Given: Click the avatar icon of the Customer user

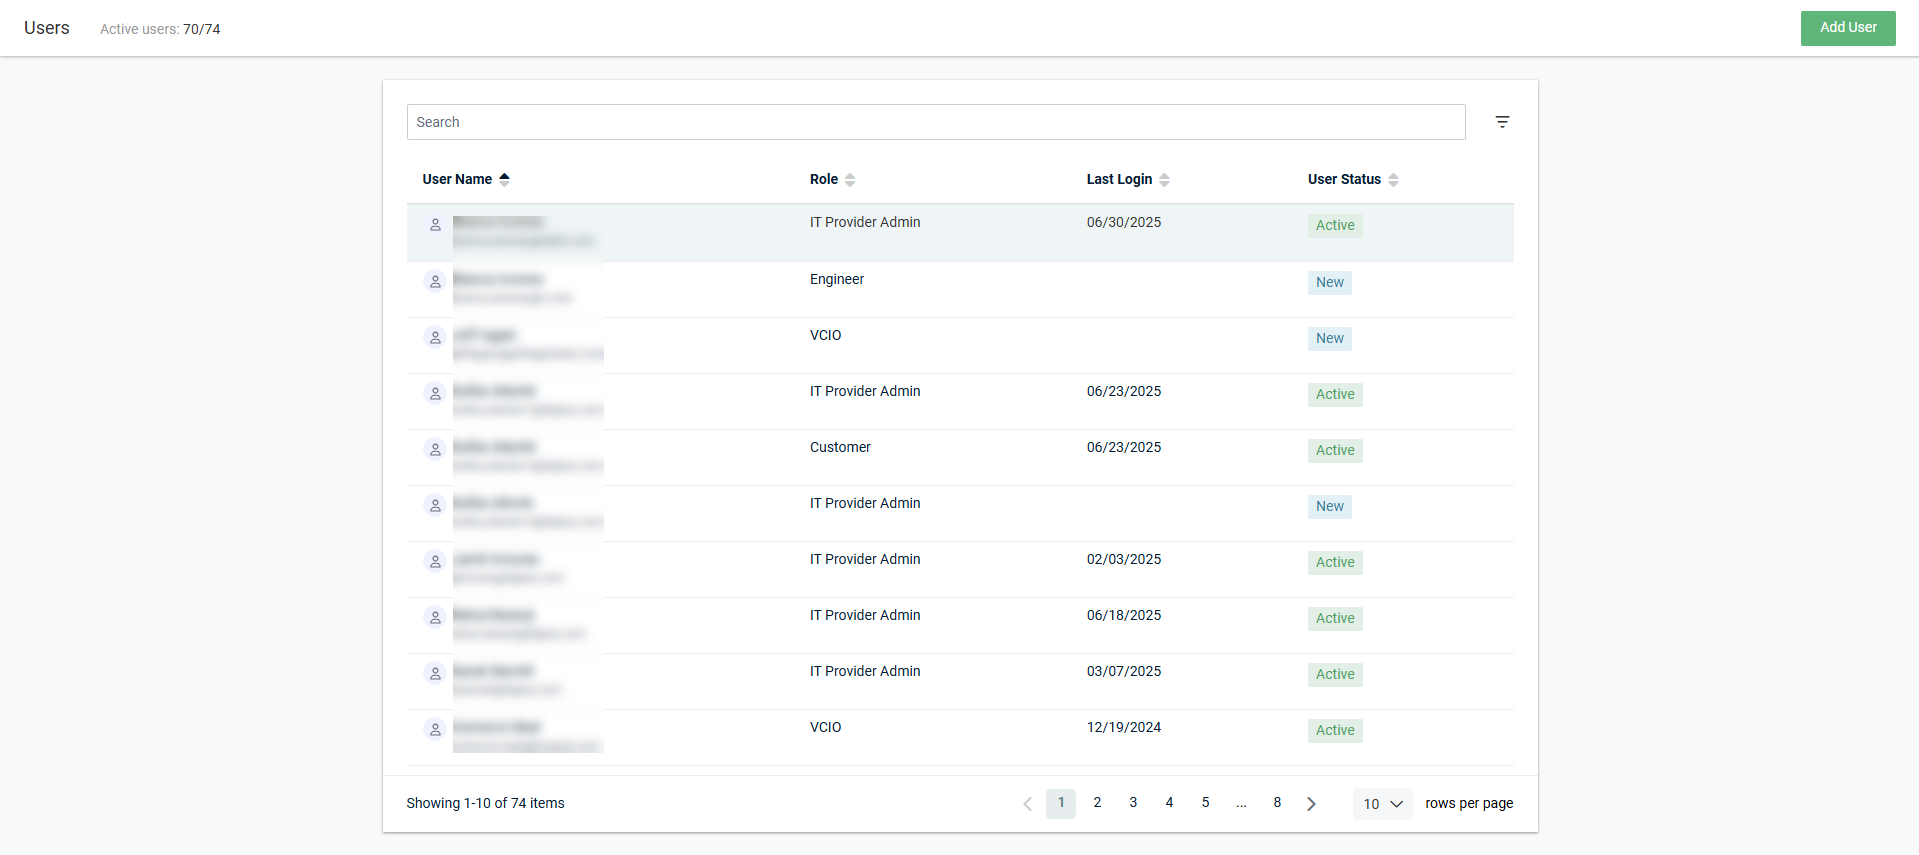Looking at the screenshot, I should 435,450.
